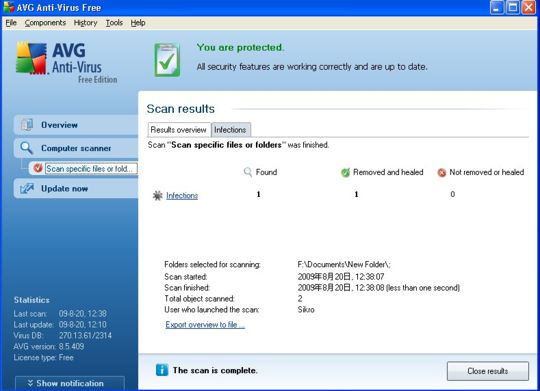
Task: Click the virus bug icon beside Infections
Action: pyautogui.click(x=157, y=196)
